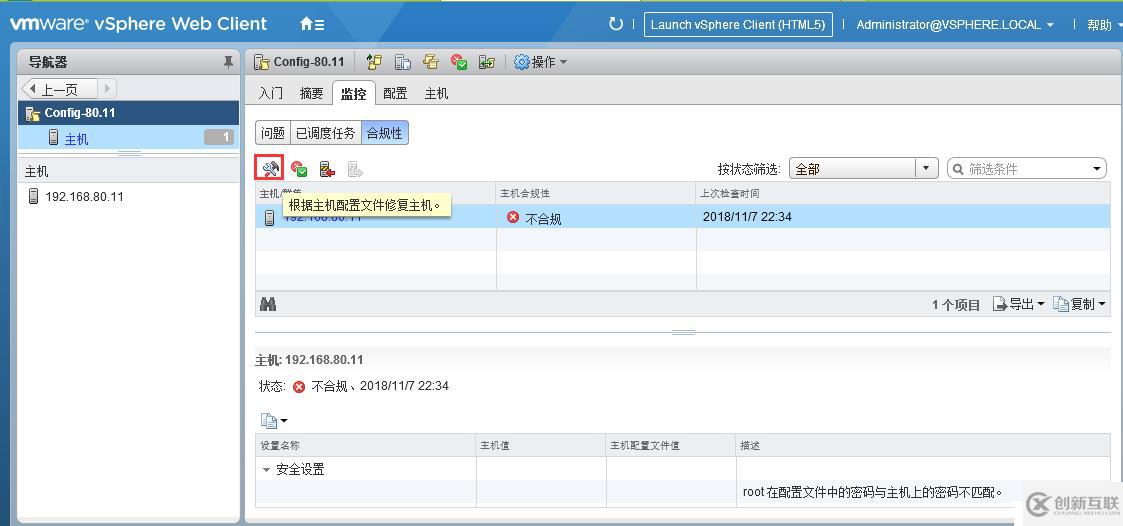Click host icon beside 192.168.80.11 in navigator
This screenshot has height=526, width=1123.
(x=34, y=196)
